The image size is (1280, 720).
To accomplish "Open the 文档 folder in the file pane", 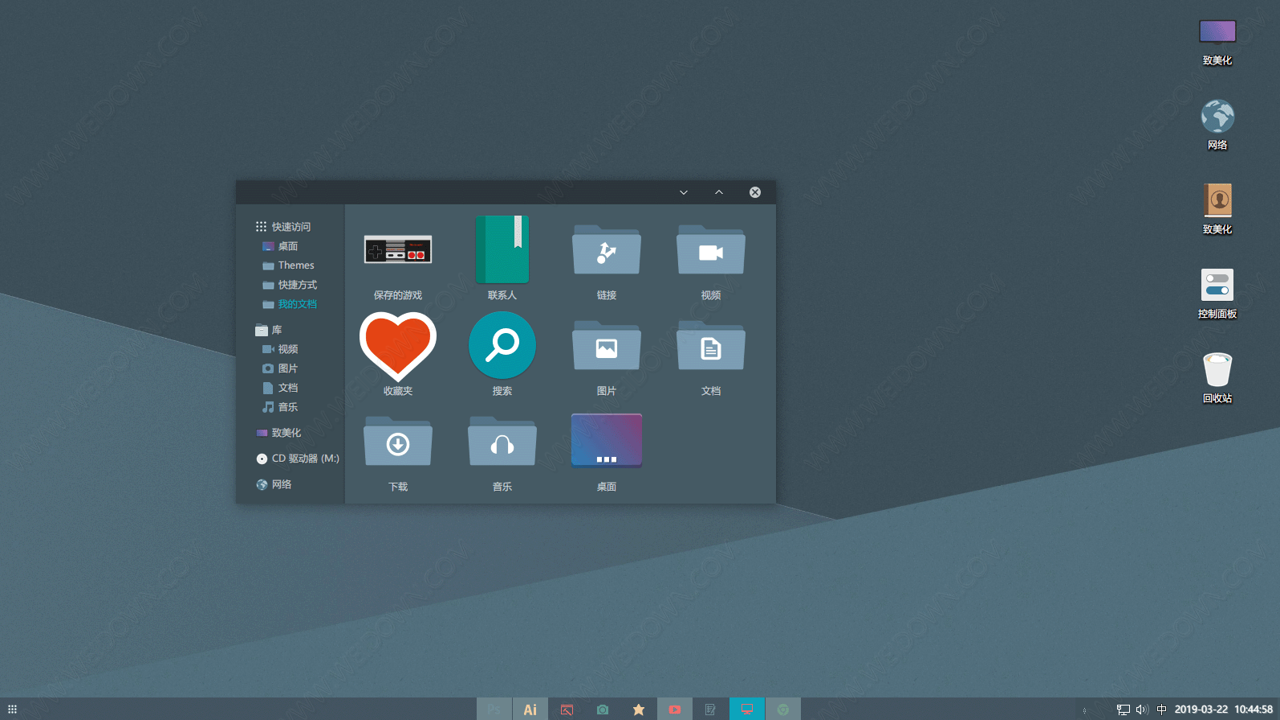I will [x=711, y=346].
